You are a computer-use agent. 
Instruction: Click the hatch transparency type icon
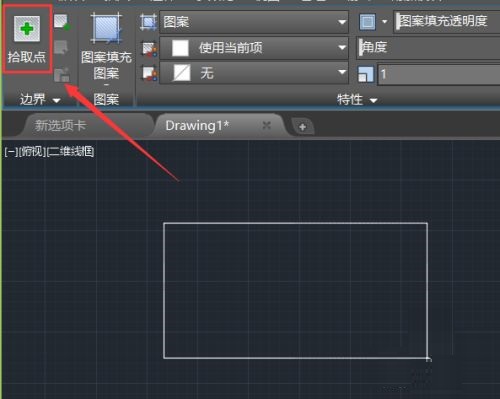[367, 22]
